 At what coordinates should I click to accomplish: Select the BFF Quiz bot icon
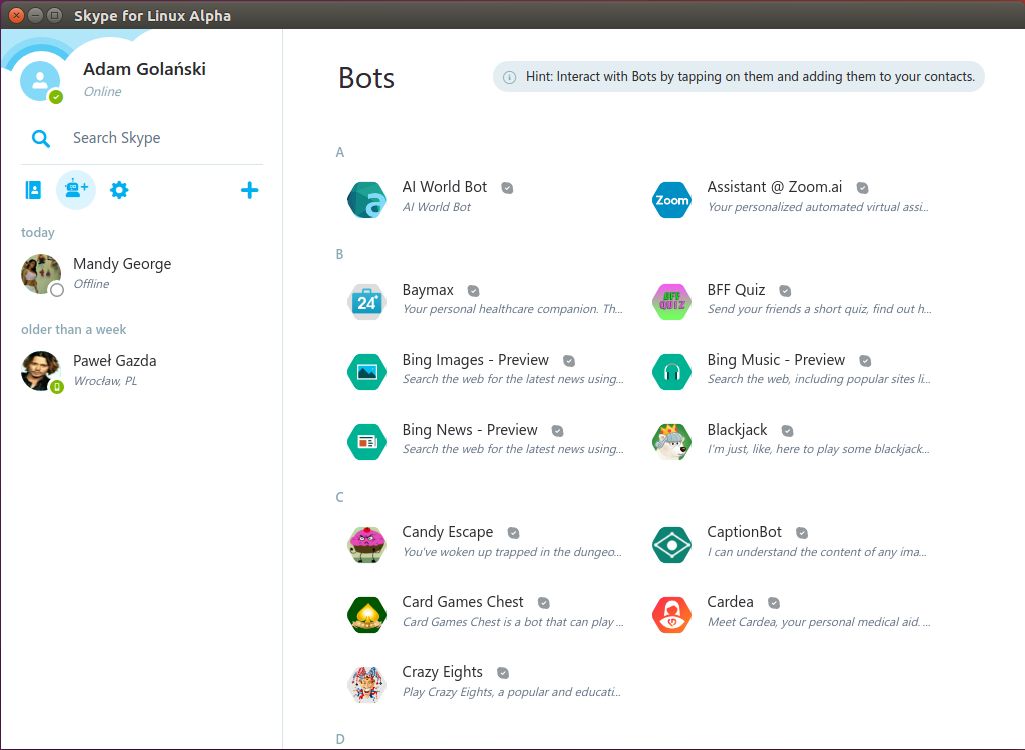coord(671,301)
